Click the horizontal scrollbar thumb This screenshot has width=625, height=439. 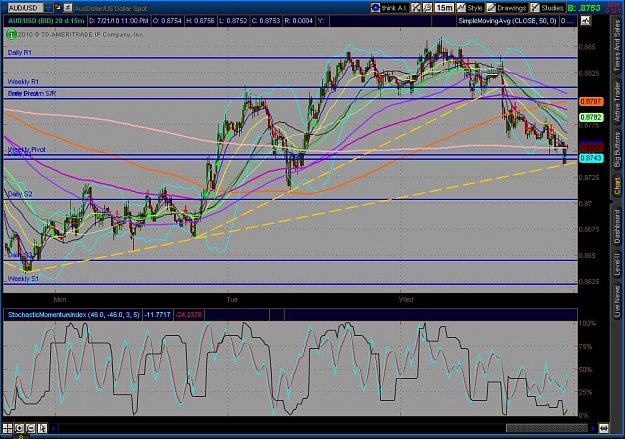(x=546, y=428)
